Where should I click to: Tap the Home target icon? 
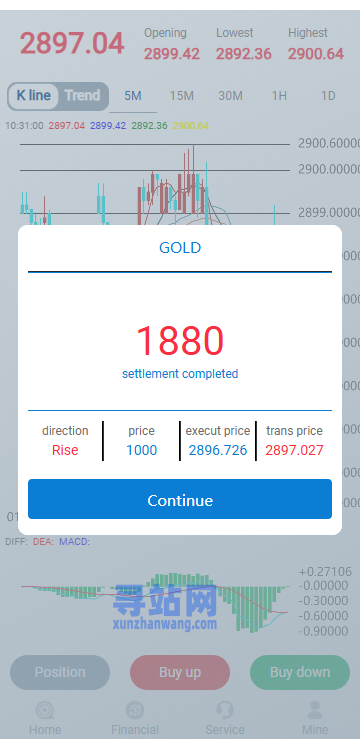pyautogui.click(x=45, y=710)
